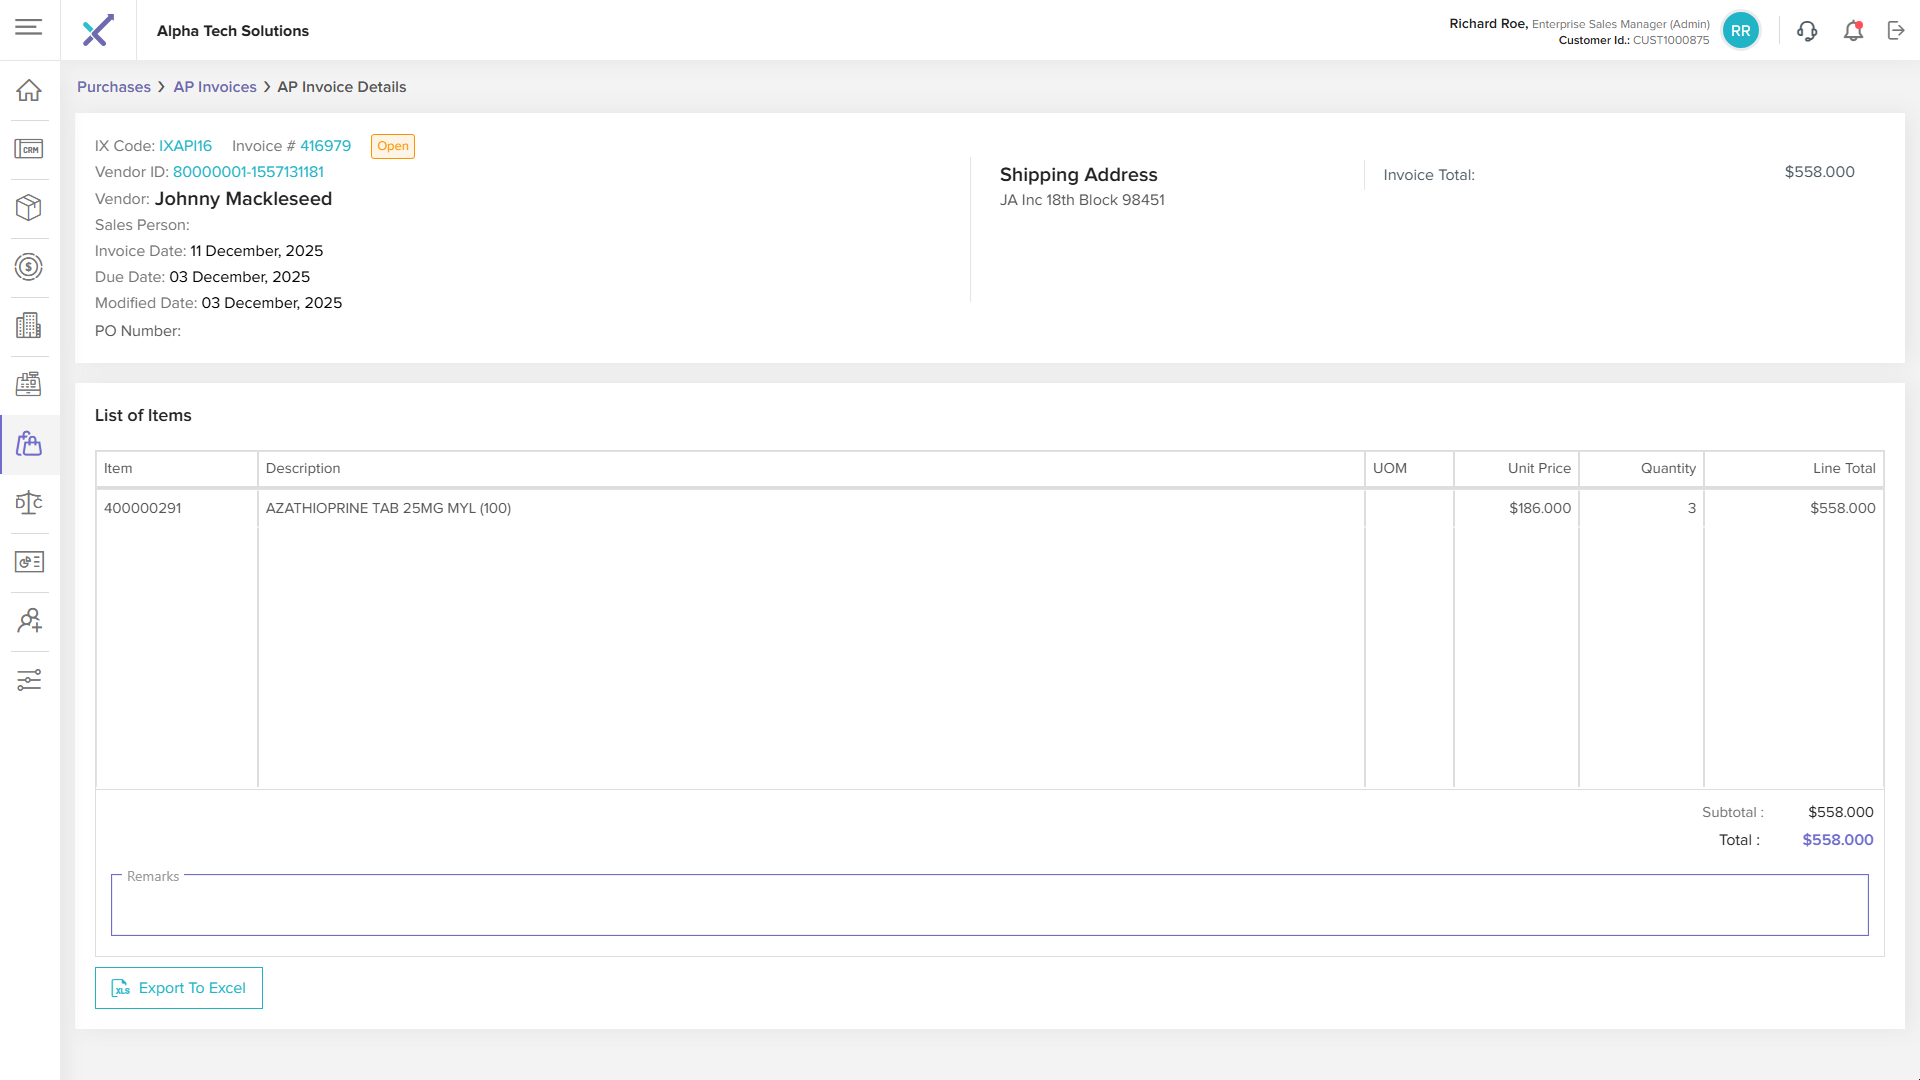Open the add user icon
The image size is (1920, 1080).
point(29,621)
